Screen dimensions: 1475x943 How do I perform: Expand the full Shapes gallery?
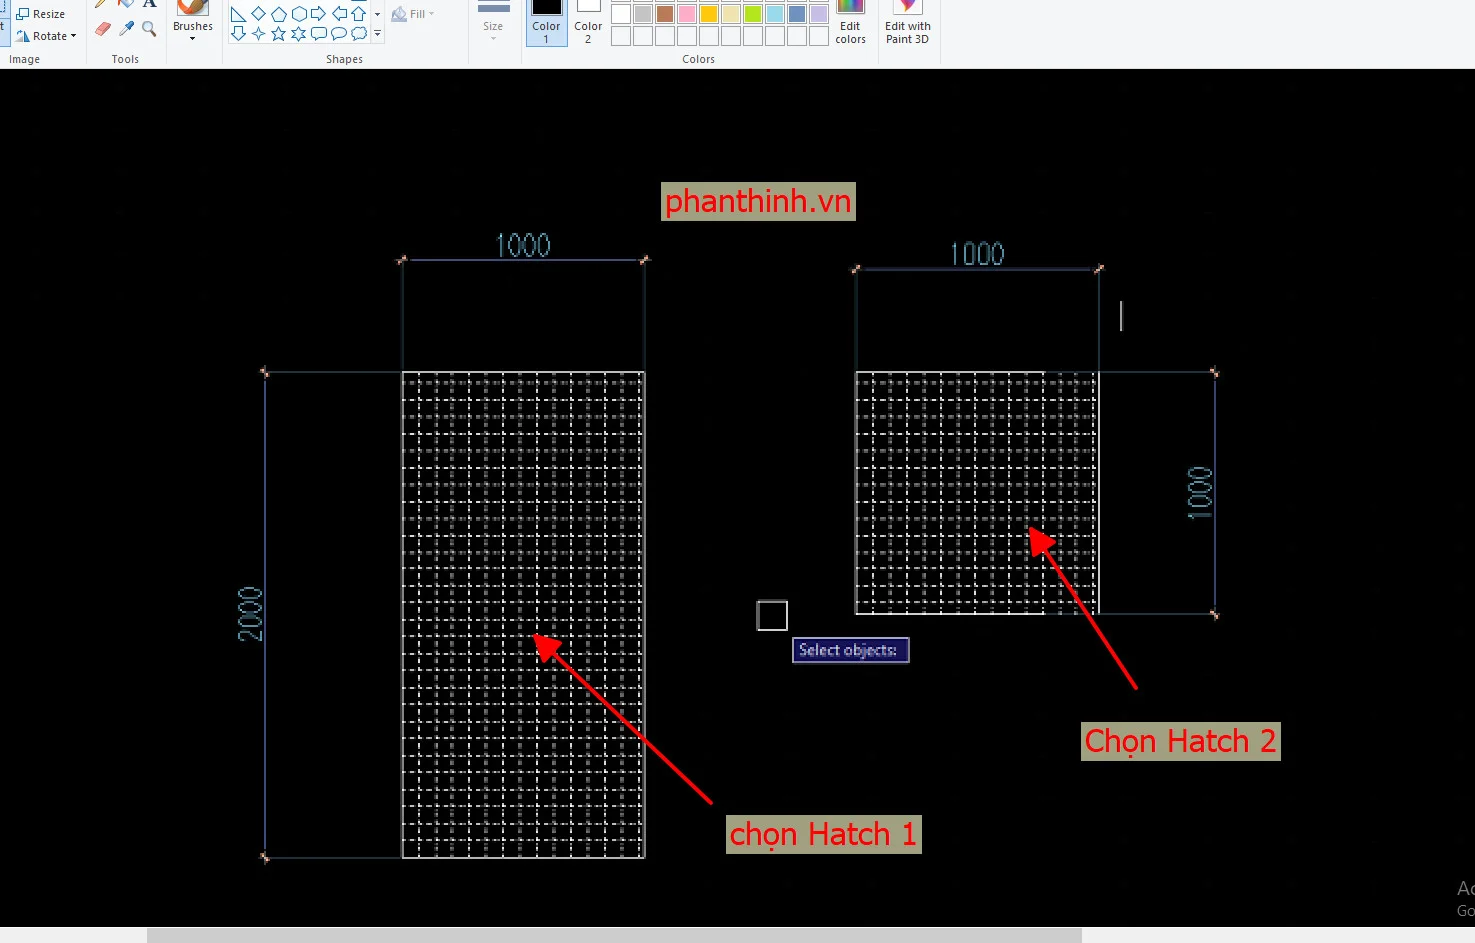coord(377,34)
